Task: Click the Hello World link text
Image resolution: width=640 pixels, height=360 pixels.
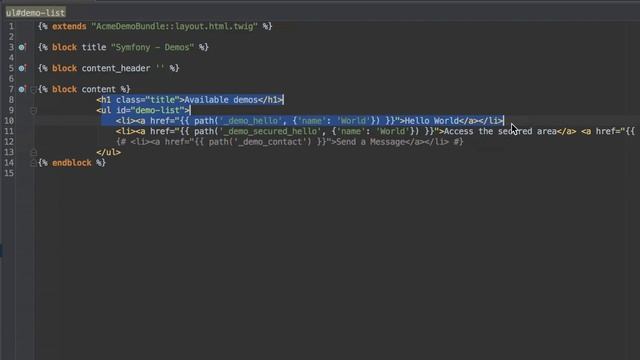Action: tap(431, 121)
